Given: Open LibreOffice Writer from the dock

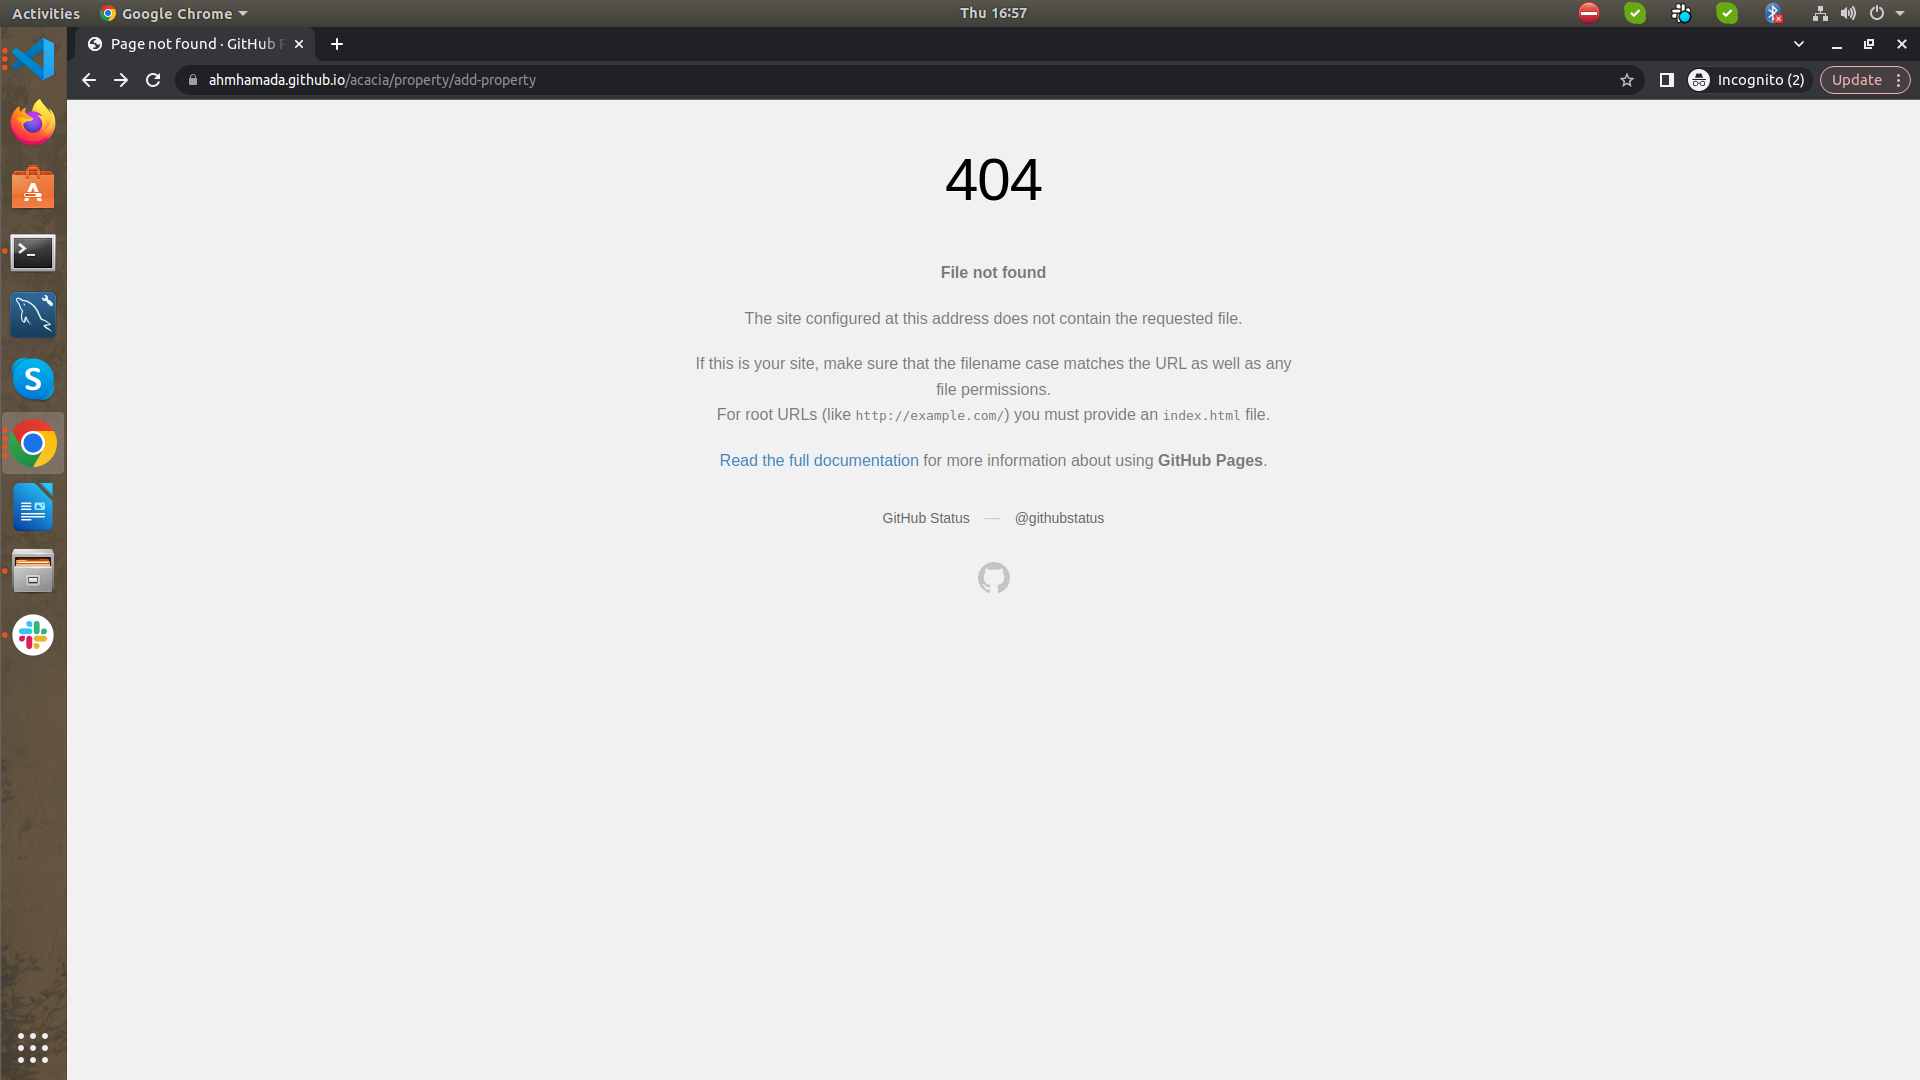Looking at the screenshot, I should coord(33,507).
